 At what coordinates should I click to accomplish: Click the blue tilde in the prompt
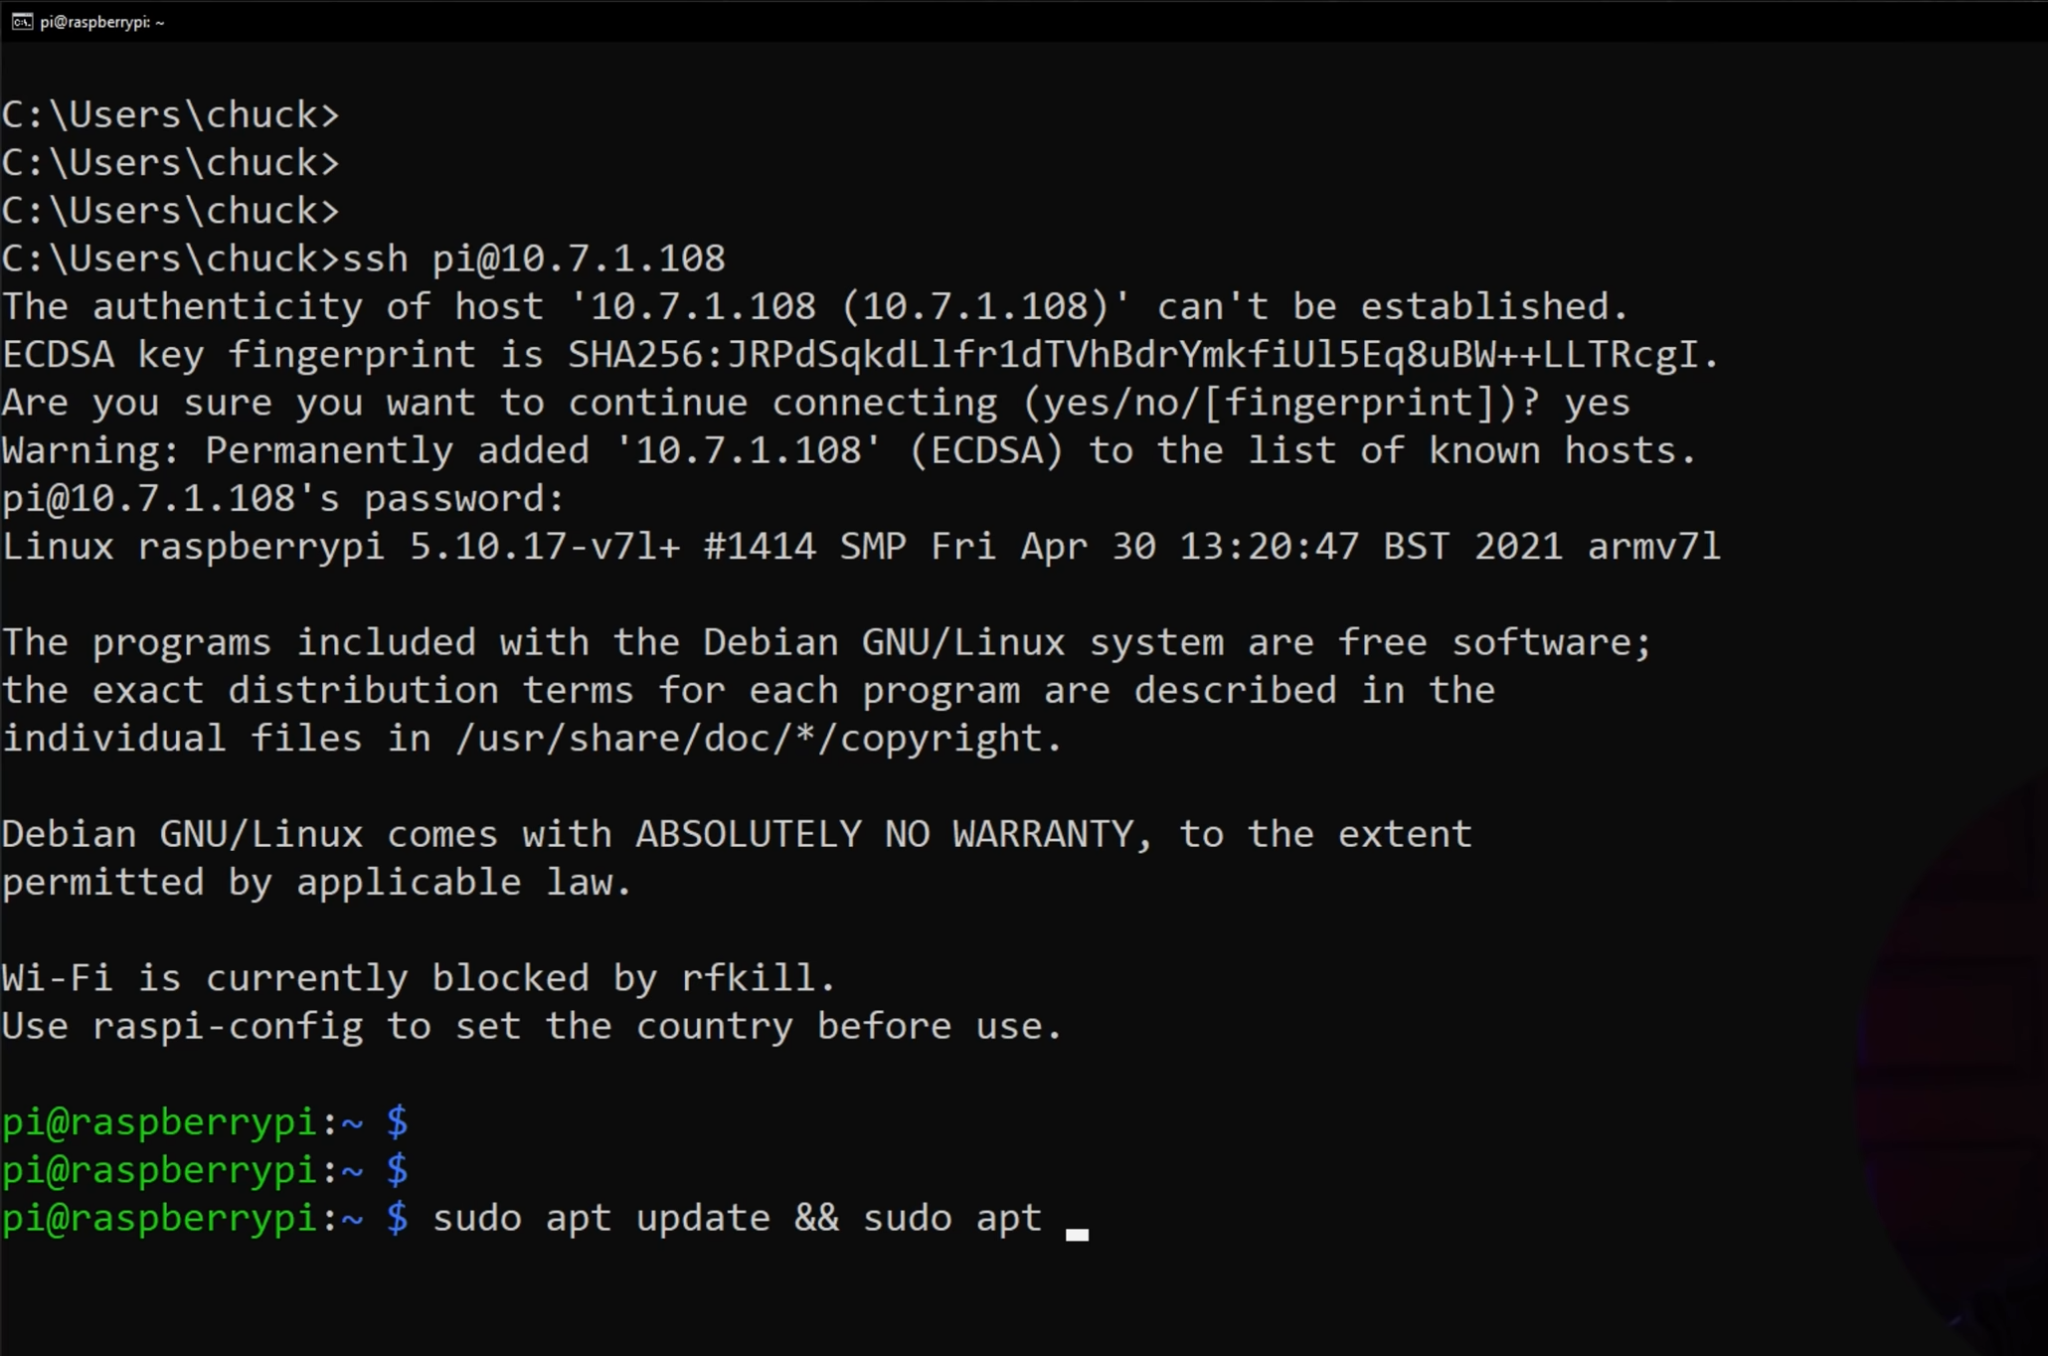[x=350, y=1217]
